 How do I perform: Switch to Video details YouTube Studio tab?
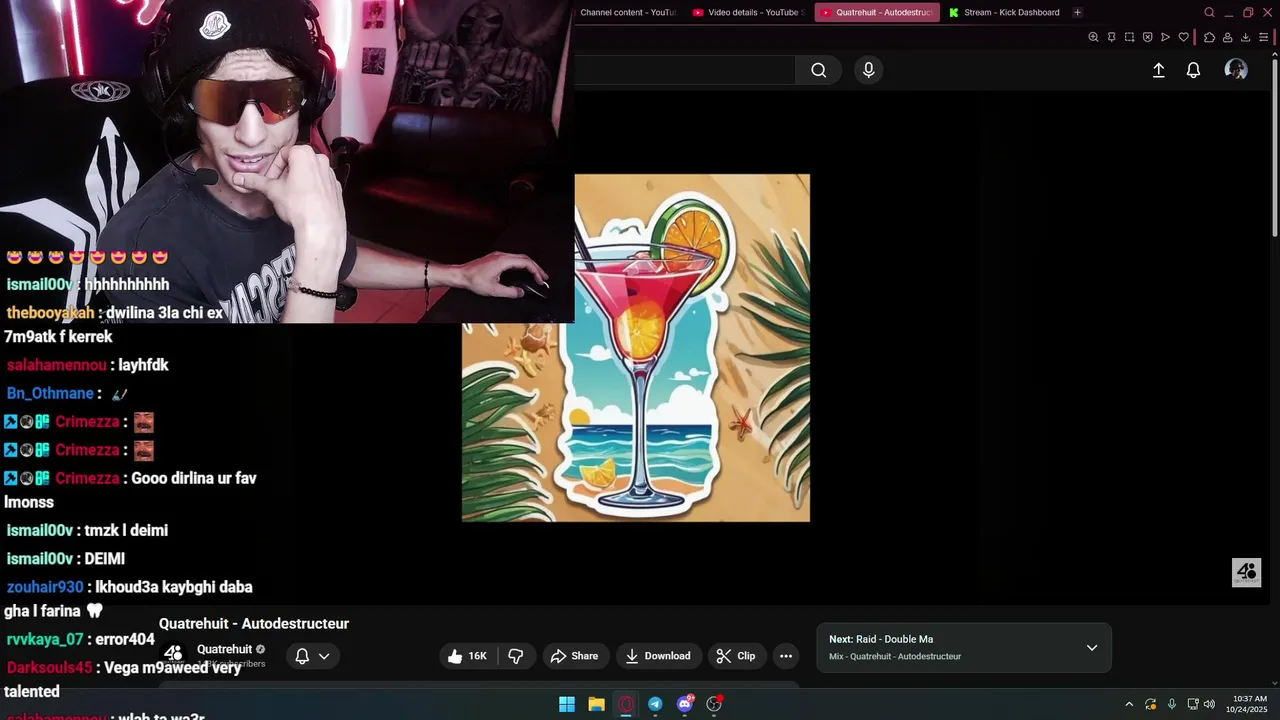point(750,13)
